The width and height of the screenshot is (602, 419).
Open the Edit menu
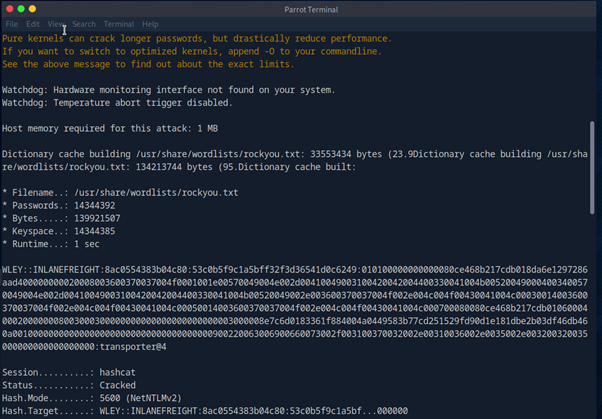[x=33, y=24]
